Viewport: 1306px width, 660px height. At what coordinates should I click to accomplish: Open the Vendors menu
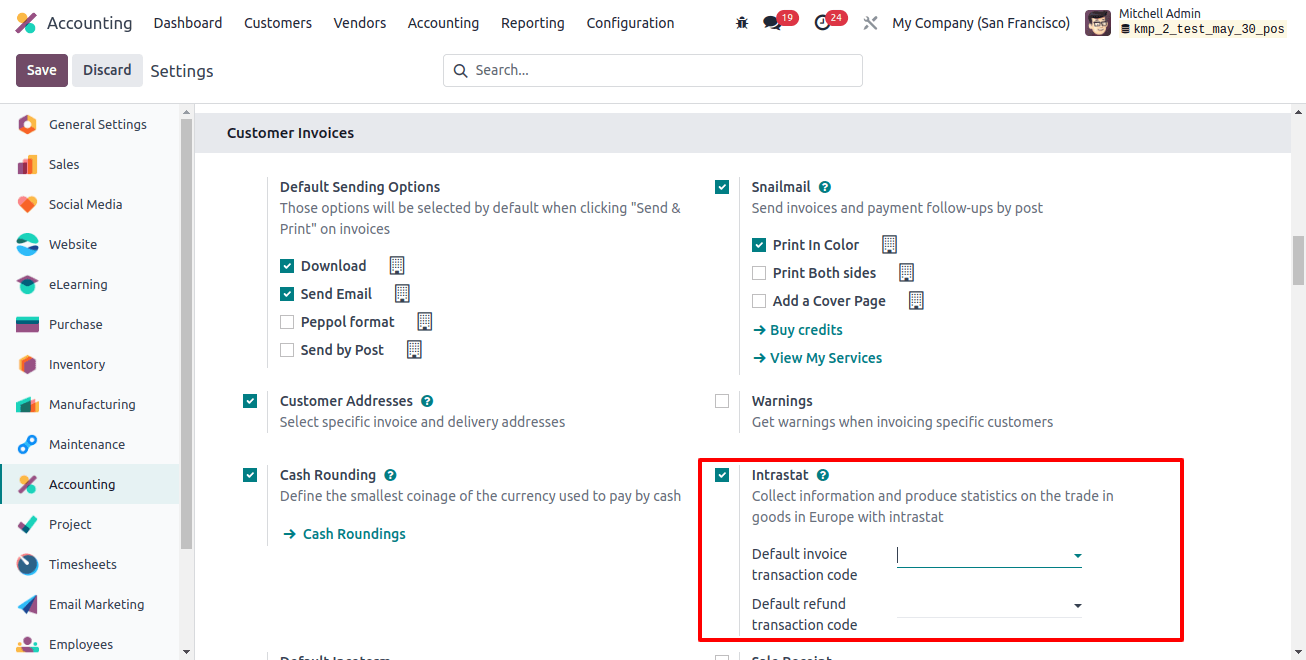(360, 23)
